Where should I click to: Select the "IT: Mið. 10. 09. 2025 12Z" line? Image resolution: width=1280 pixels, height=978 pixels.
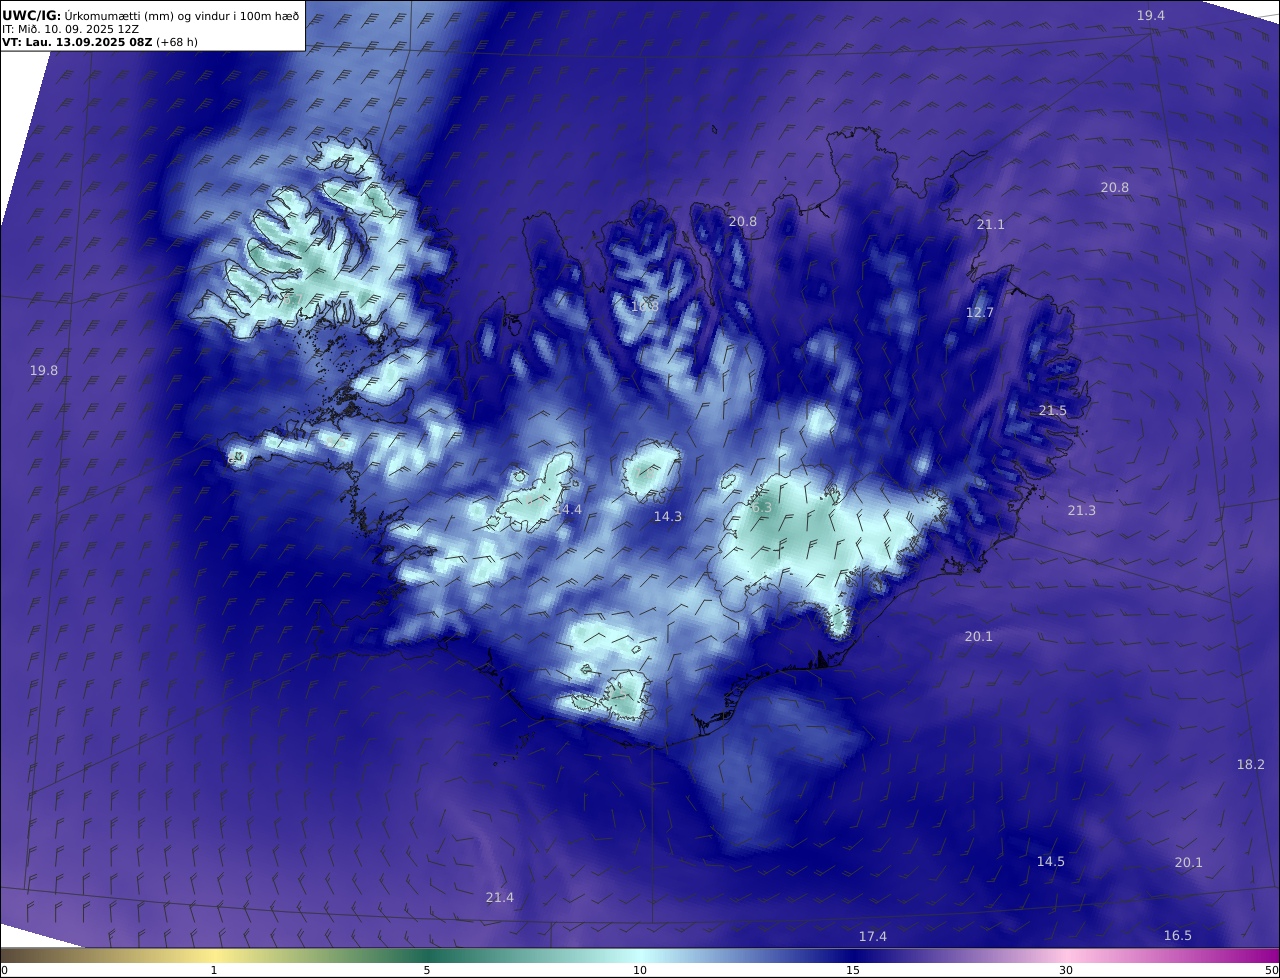(x=70, y=29)
